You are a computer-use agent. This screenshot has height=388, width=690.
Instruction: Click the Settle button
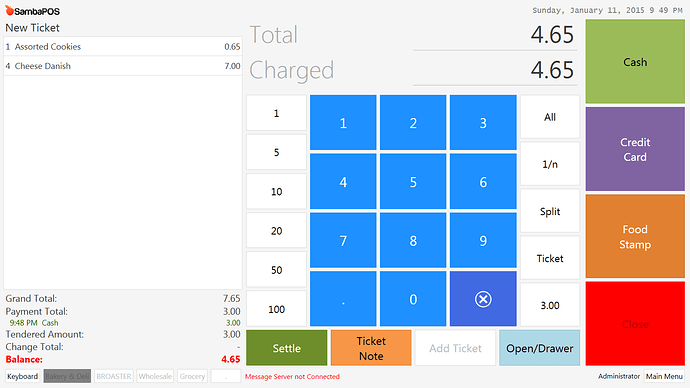click(x=286, y=348)
